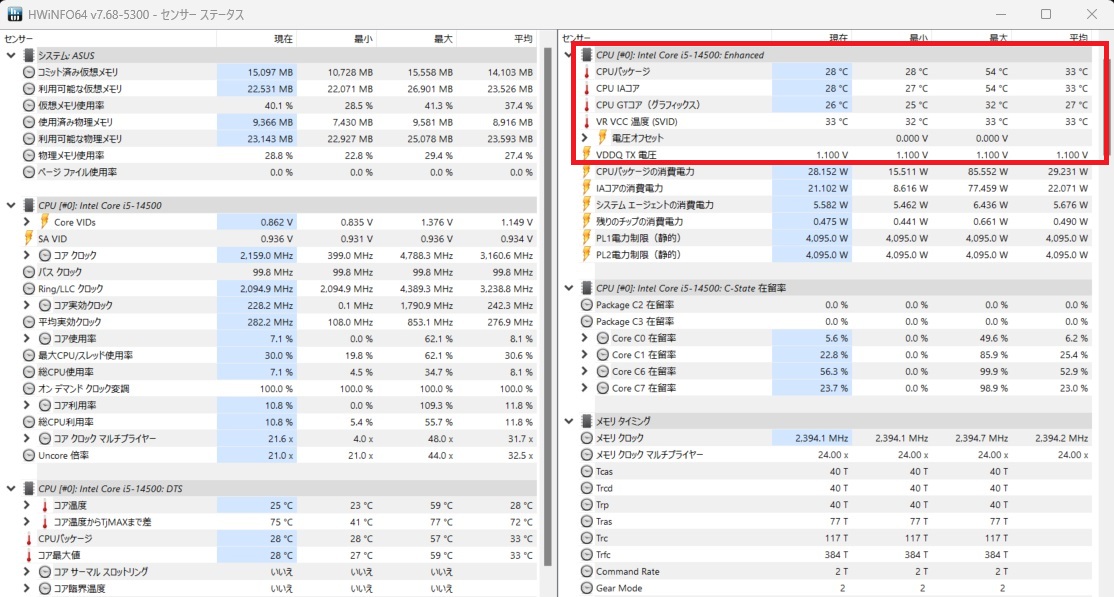The width and height of the screenshot is (1114, 597).
Task: Click the clock icon of Package C2 在留率
Action: (x=586, y=304)
